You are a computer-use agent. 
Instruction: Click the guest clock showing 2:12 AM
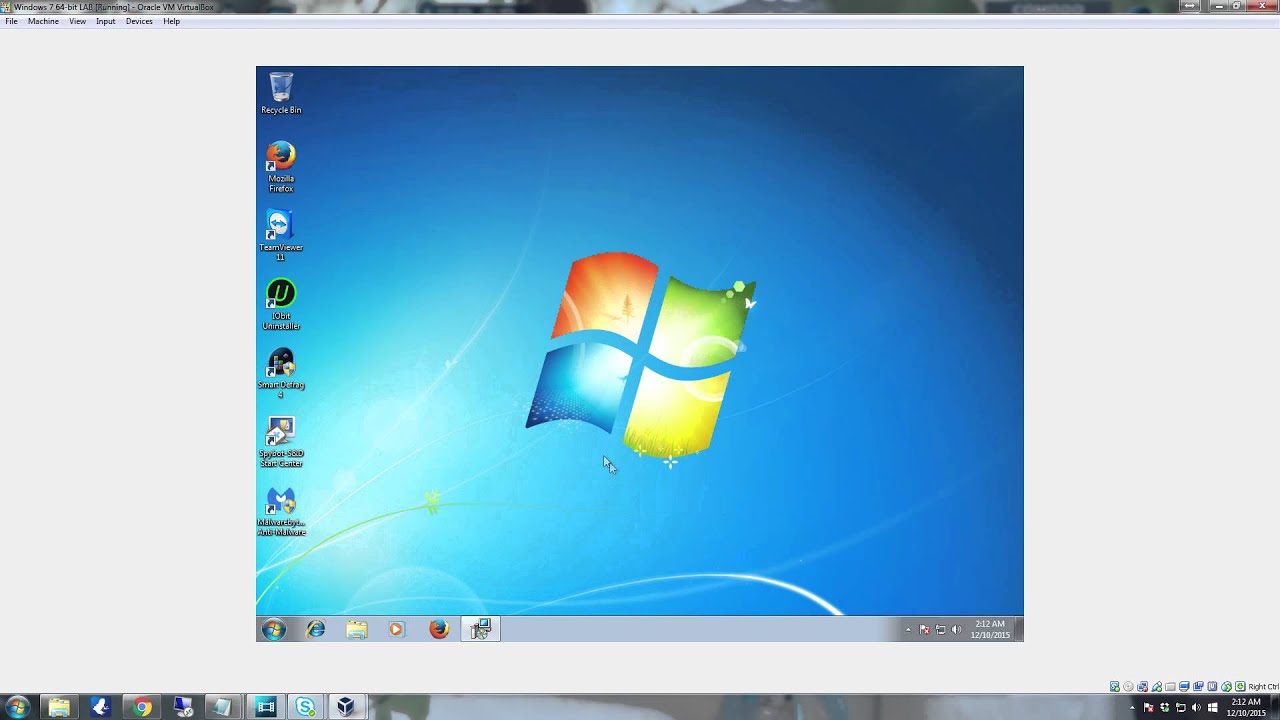pos(990,629)
